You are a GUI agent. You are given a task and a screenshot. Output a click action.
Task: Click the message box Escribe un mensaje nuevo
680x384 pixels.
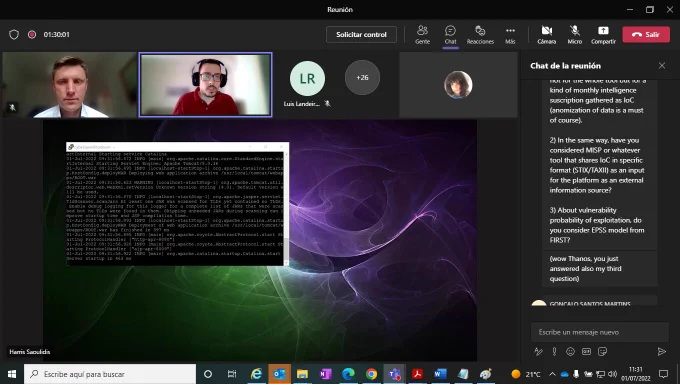(x=600, y=332)
